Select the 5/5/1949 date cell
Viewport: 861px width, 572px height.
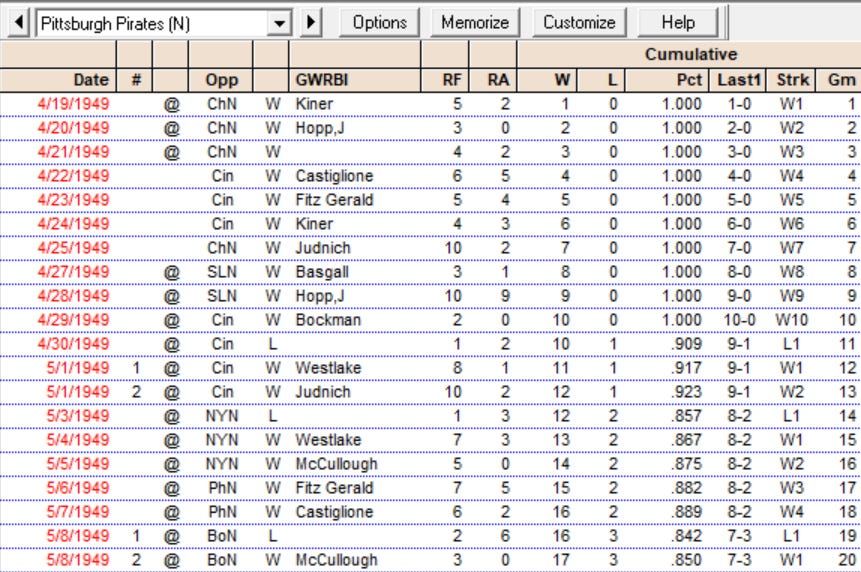pyautogui.click(x=77, y=464)
